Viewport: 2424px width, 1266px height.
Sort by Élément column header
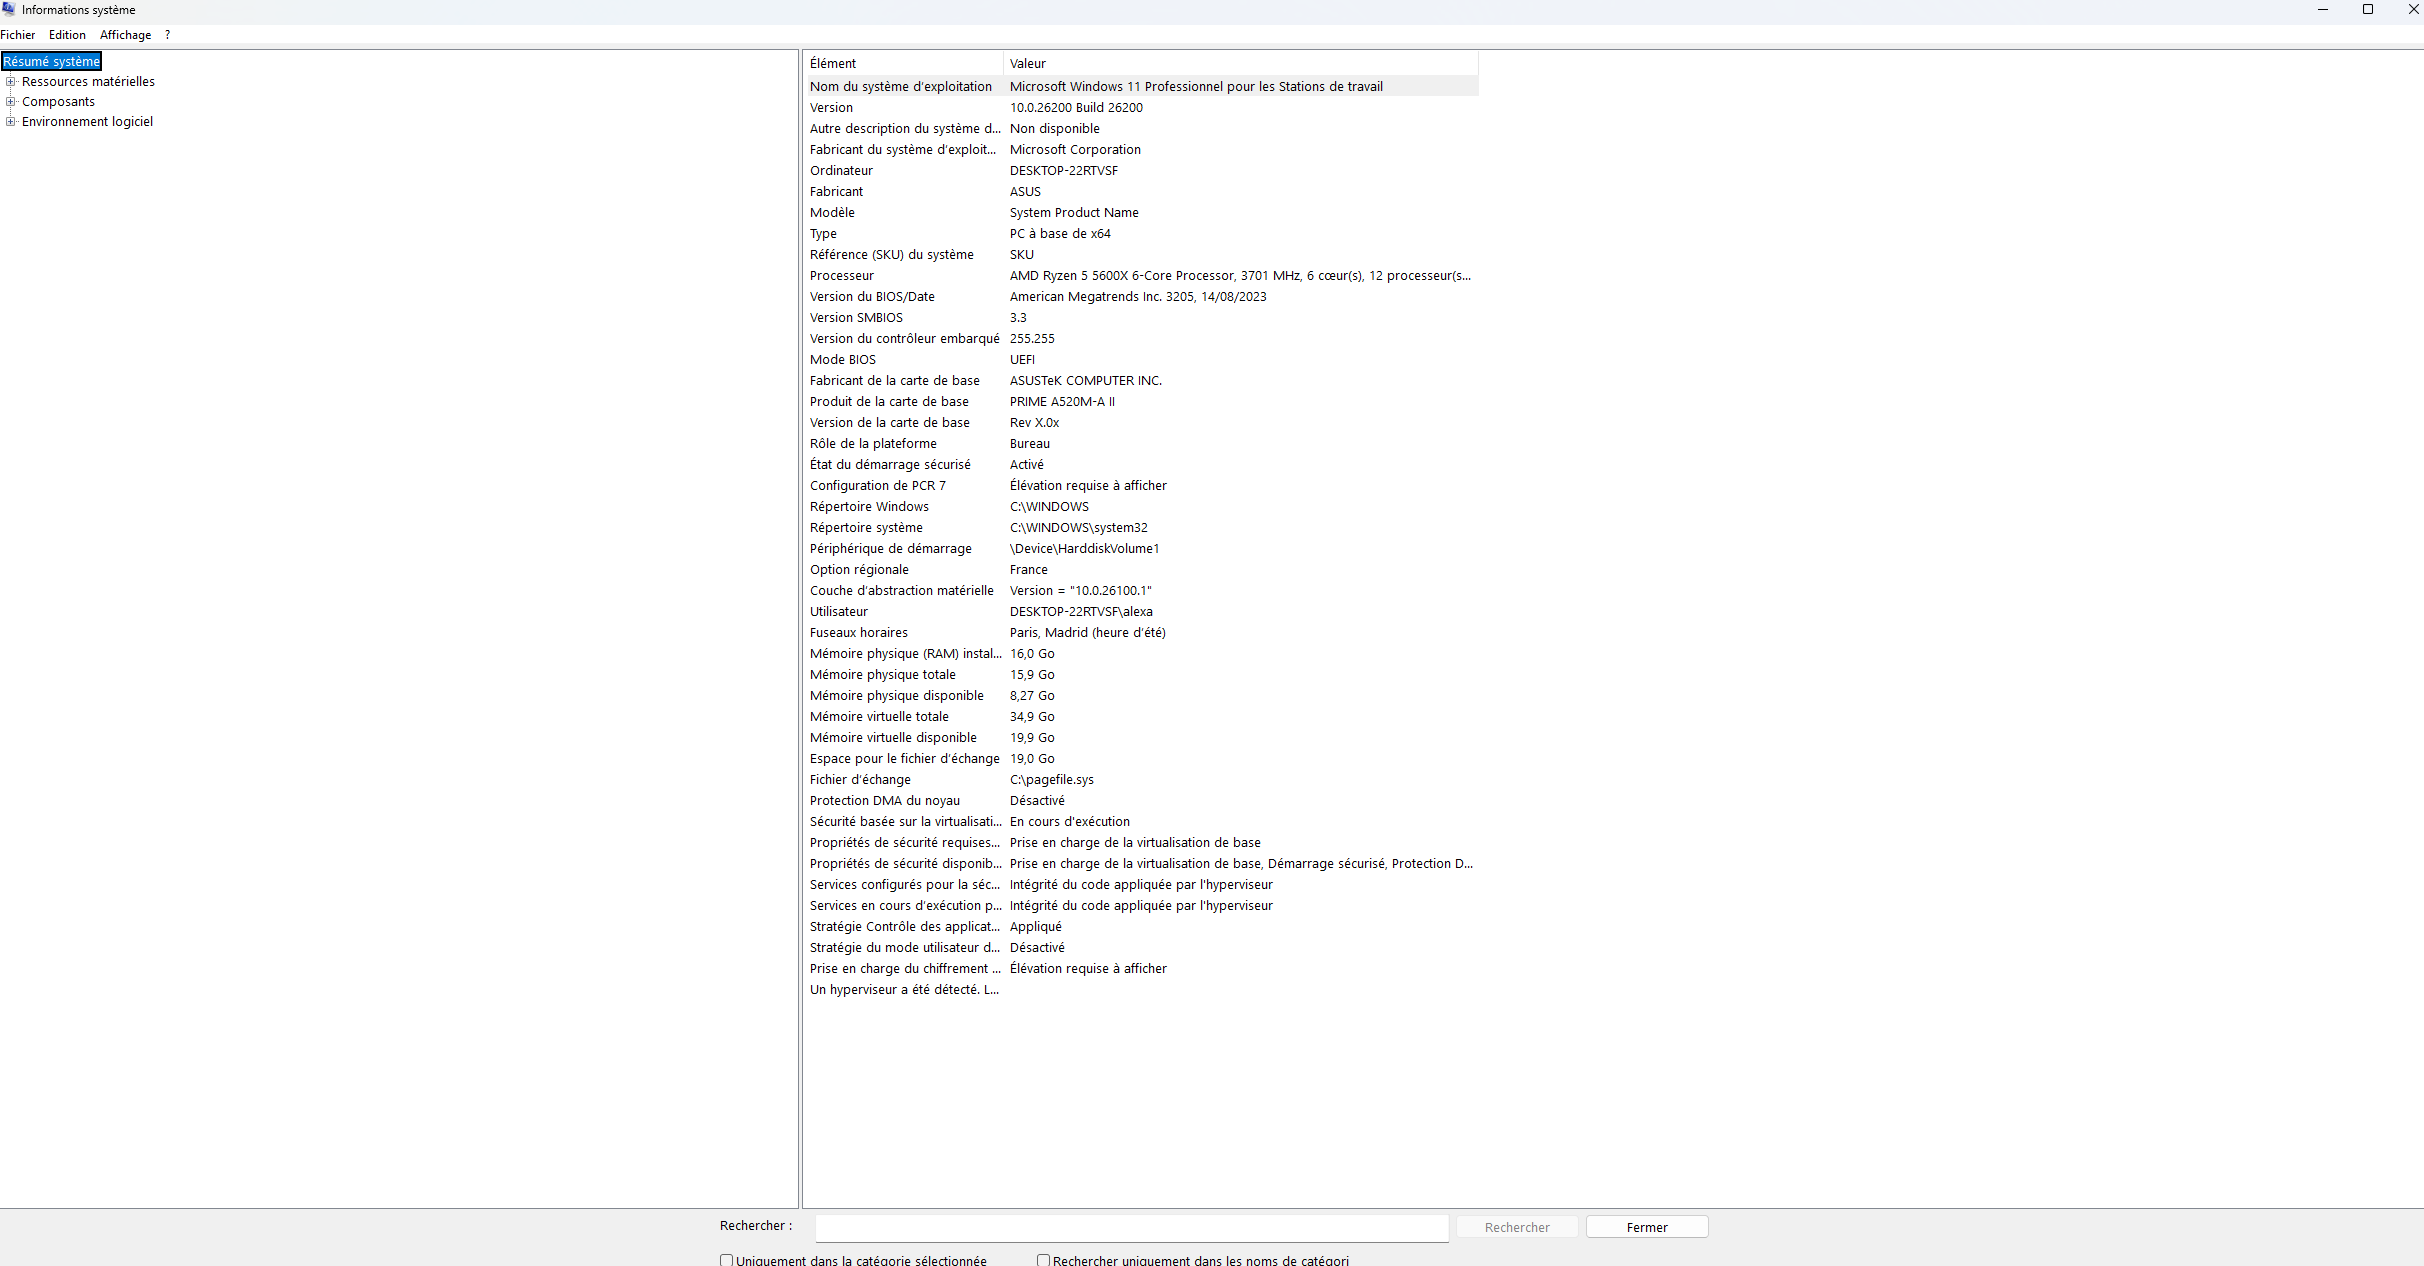tap(903, 63)
